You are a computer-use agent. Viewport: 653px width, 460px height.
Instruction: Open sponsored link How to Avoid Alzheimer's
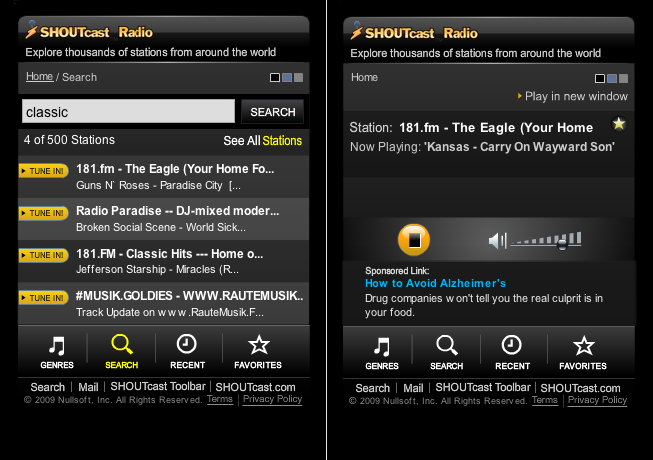435,283
